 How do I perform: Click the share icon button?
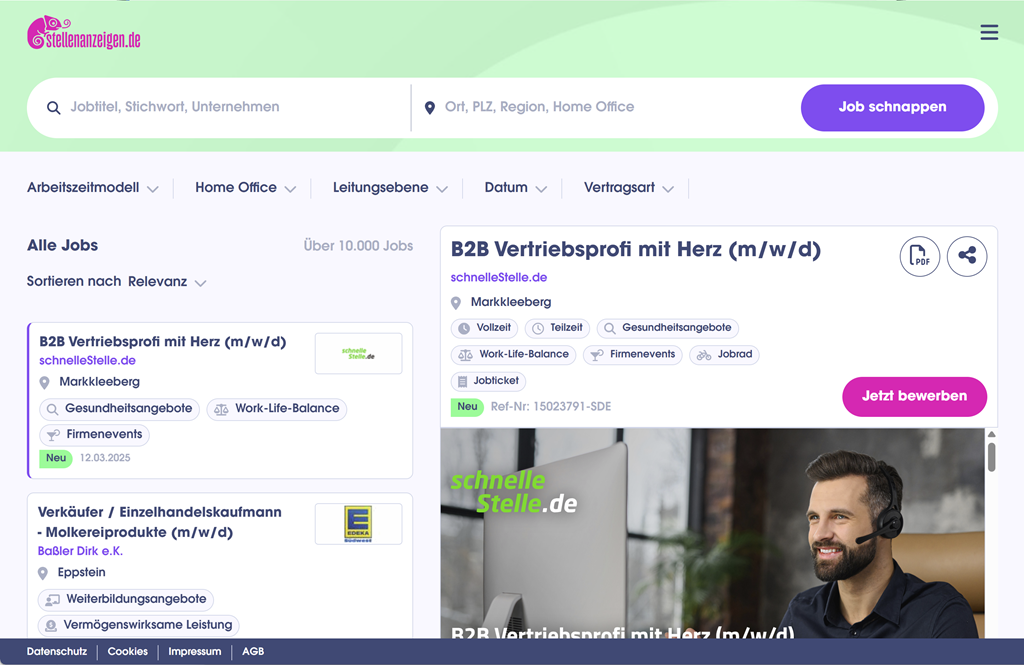pyautogui.click(x=967, y=257)
